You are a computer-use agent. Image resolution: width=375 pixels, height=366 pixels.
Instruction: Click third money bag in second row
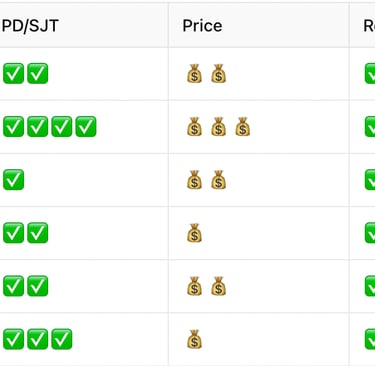point(243,127)
